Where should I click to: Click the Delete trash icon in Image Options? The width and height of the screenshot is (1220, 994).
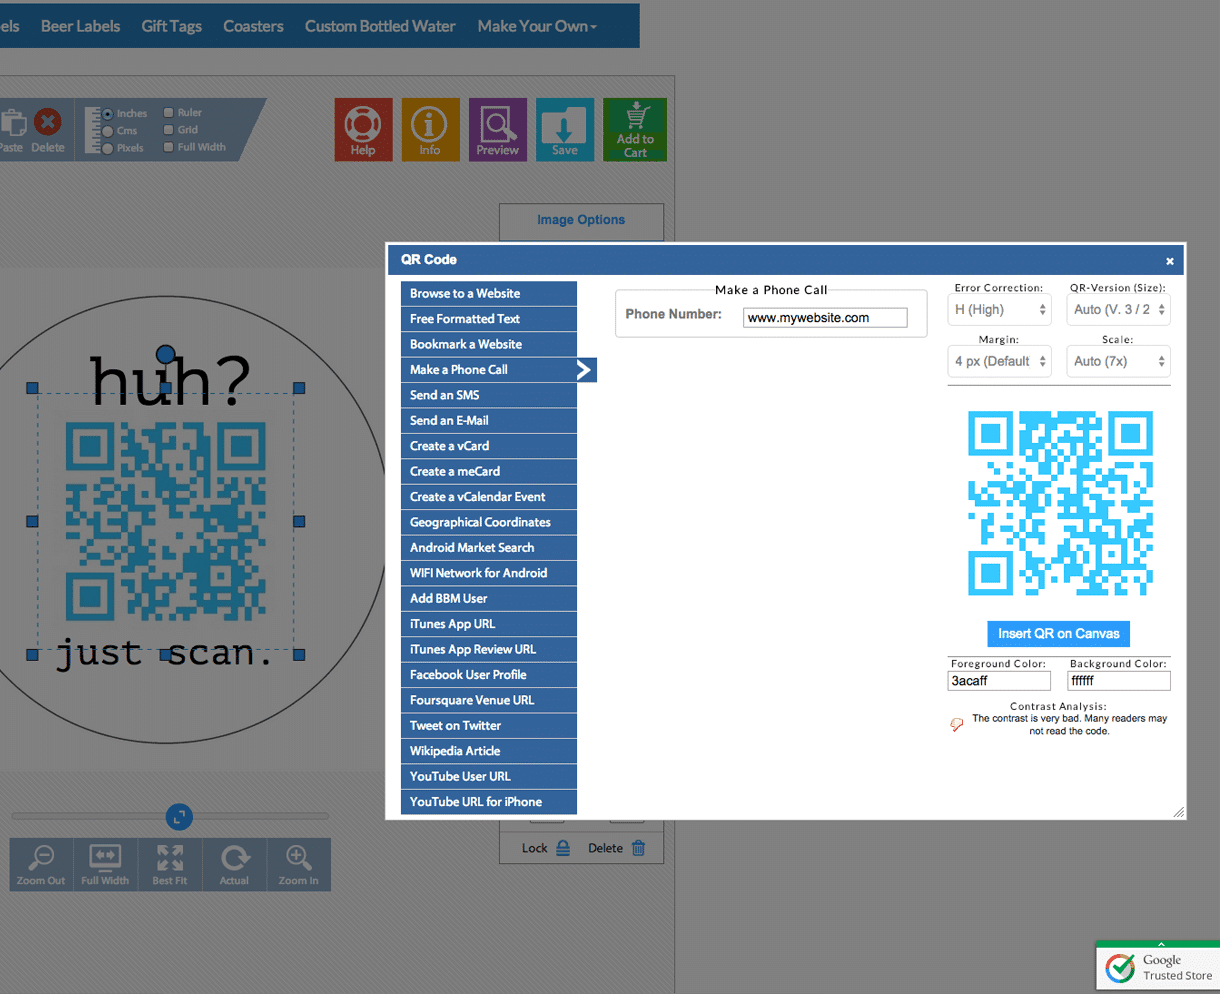click(x=638, y=848)
